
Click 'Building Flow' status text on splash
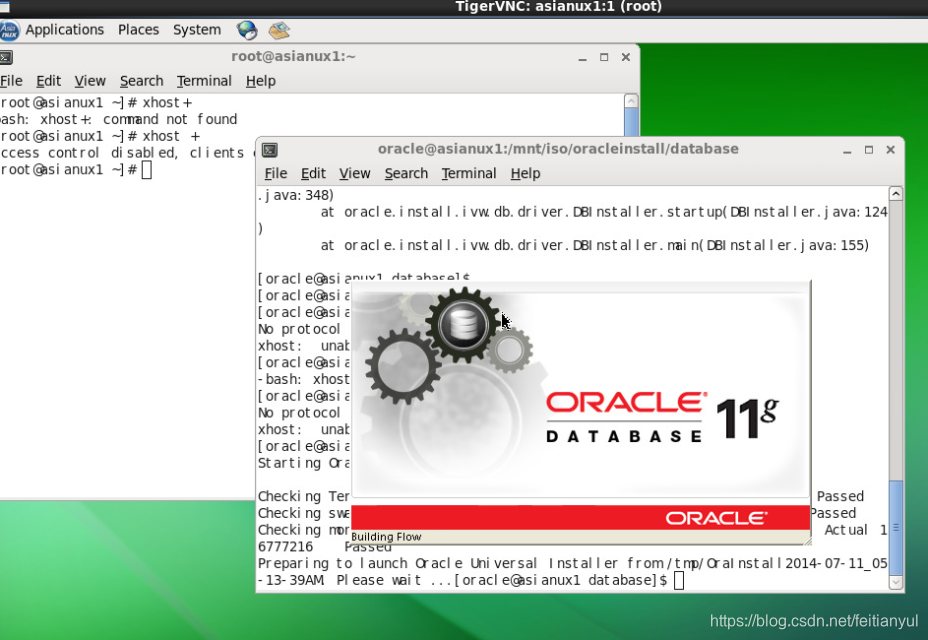(386, 537)
